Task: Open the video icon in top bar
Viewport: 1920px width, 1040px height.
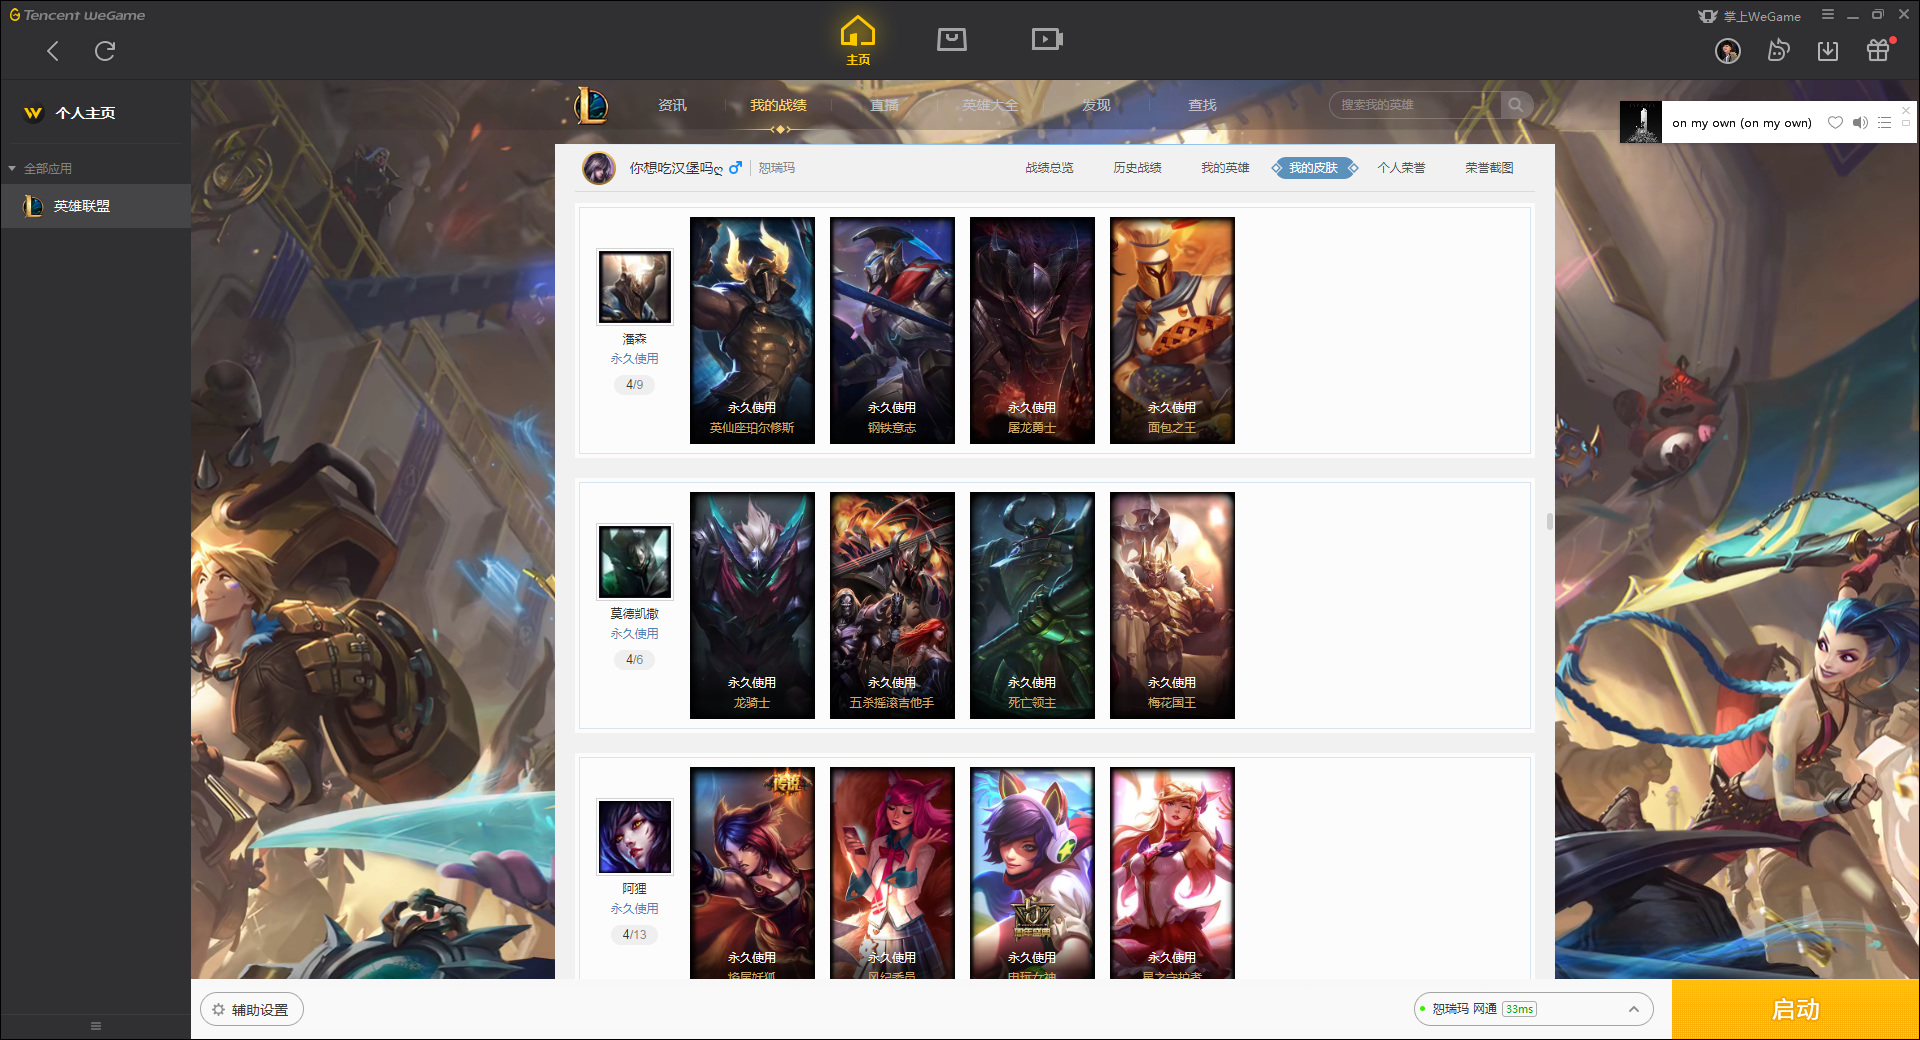Action: click(x=1047, y=39)
